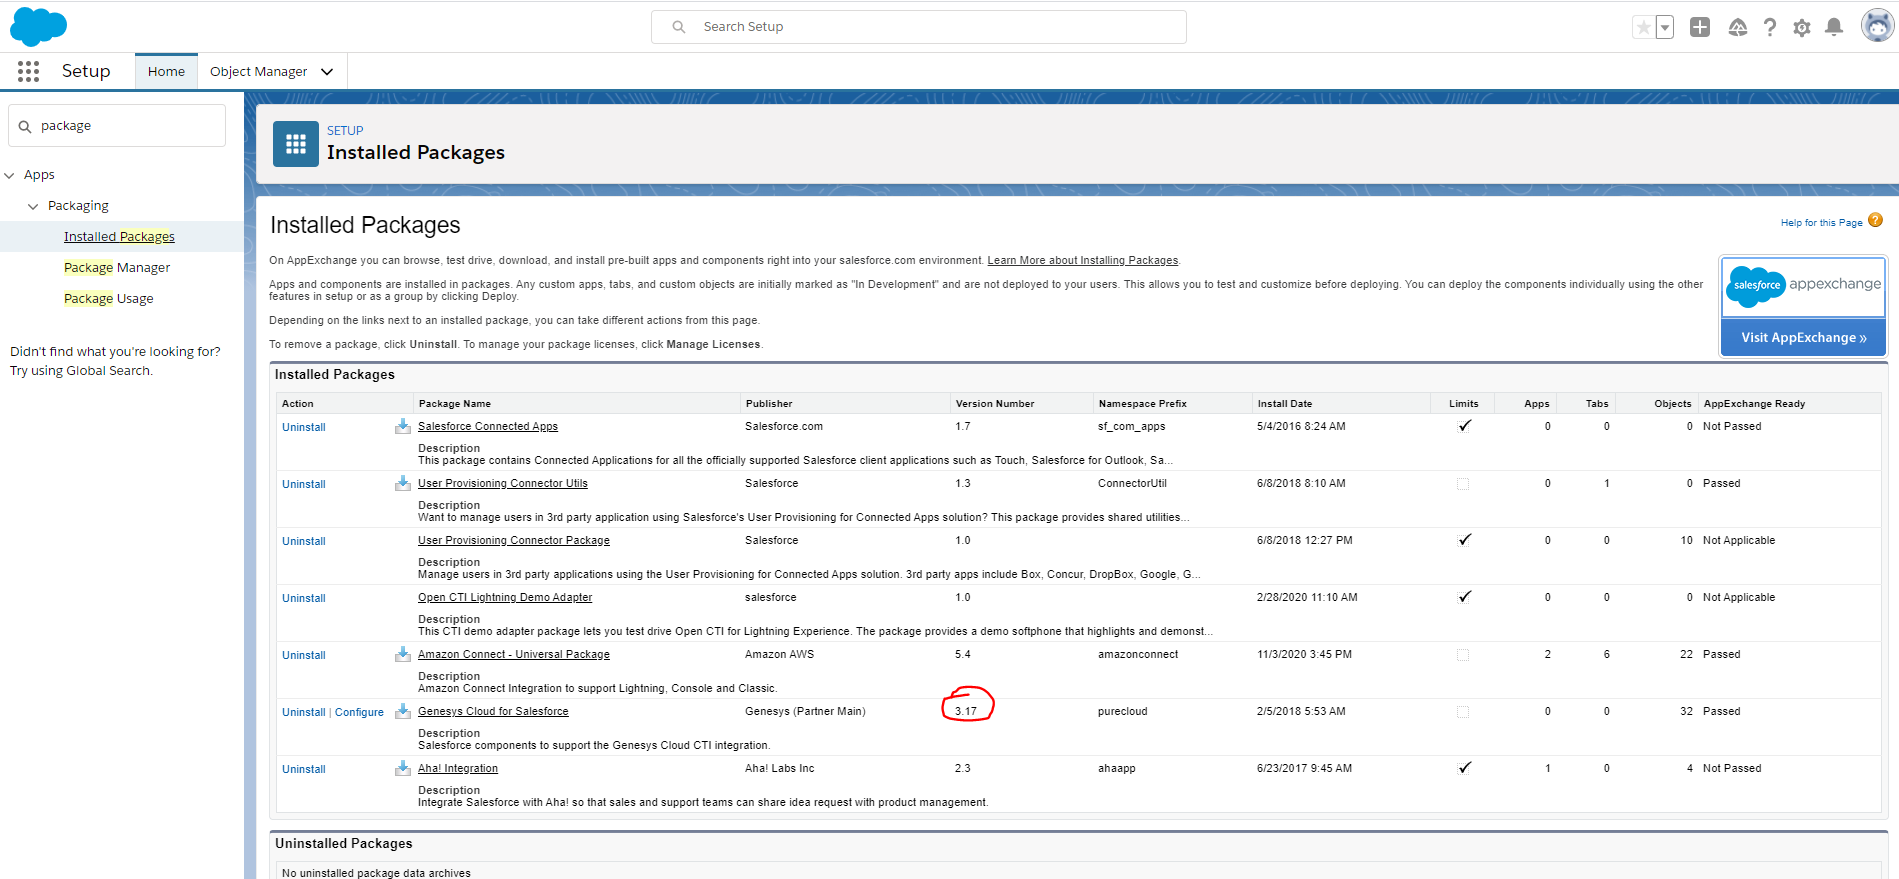The height and width of the screenshot is (879, 1899).
Task: Collapse the Apps section in sidebar
Action: coord(10,175)
